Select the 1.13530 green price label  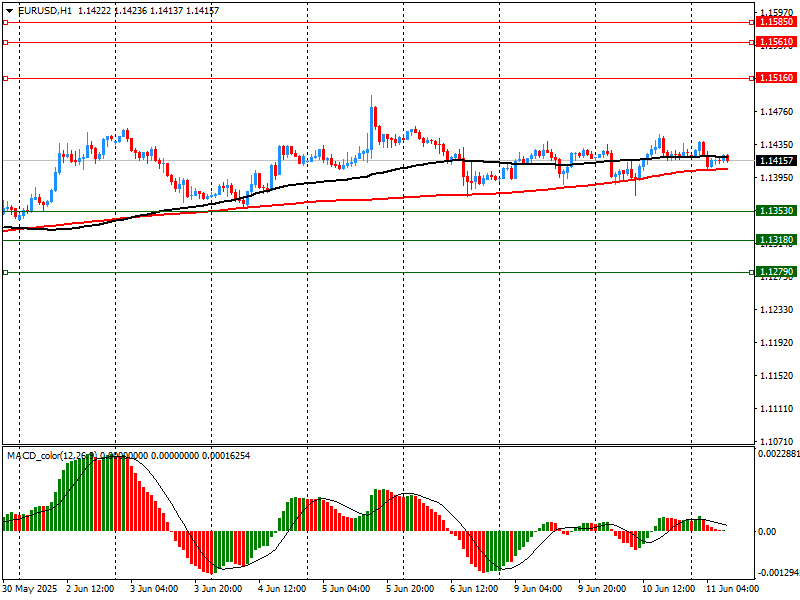tap(776, 211)
